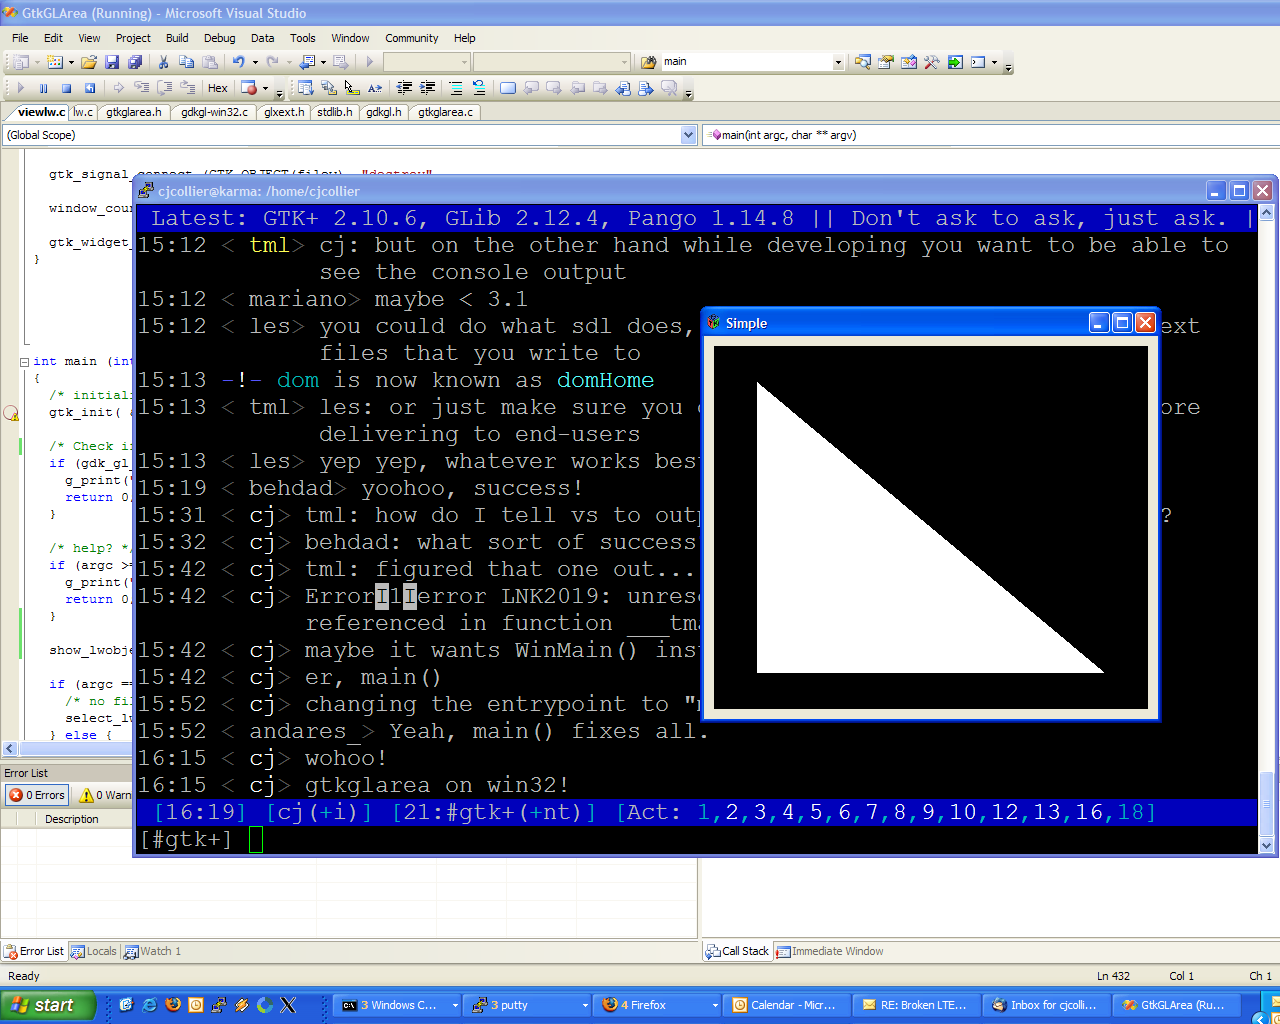Open the Firefox quick launch icon

(173, 1005)
